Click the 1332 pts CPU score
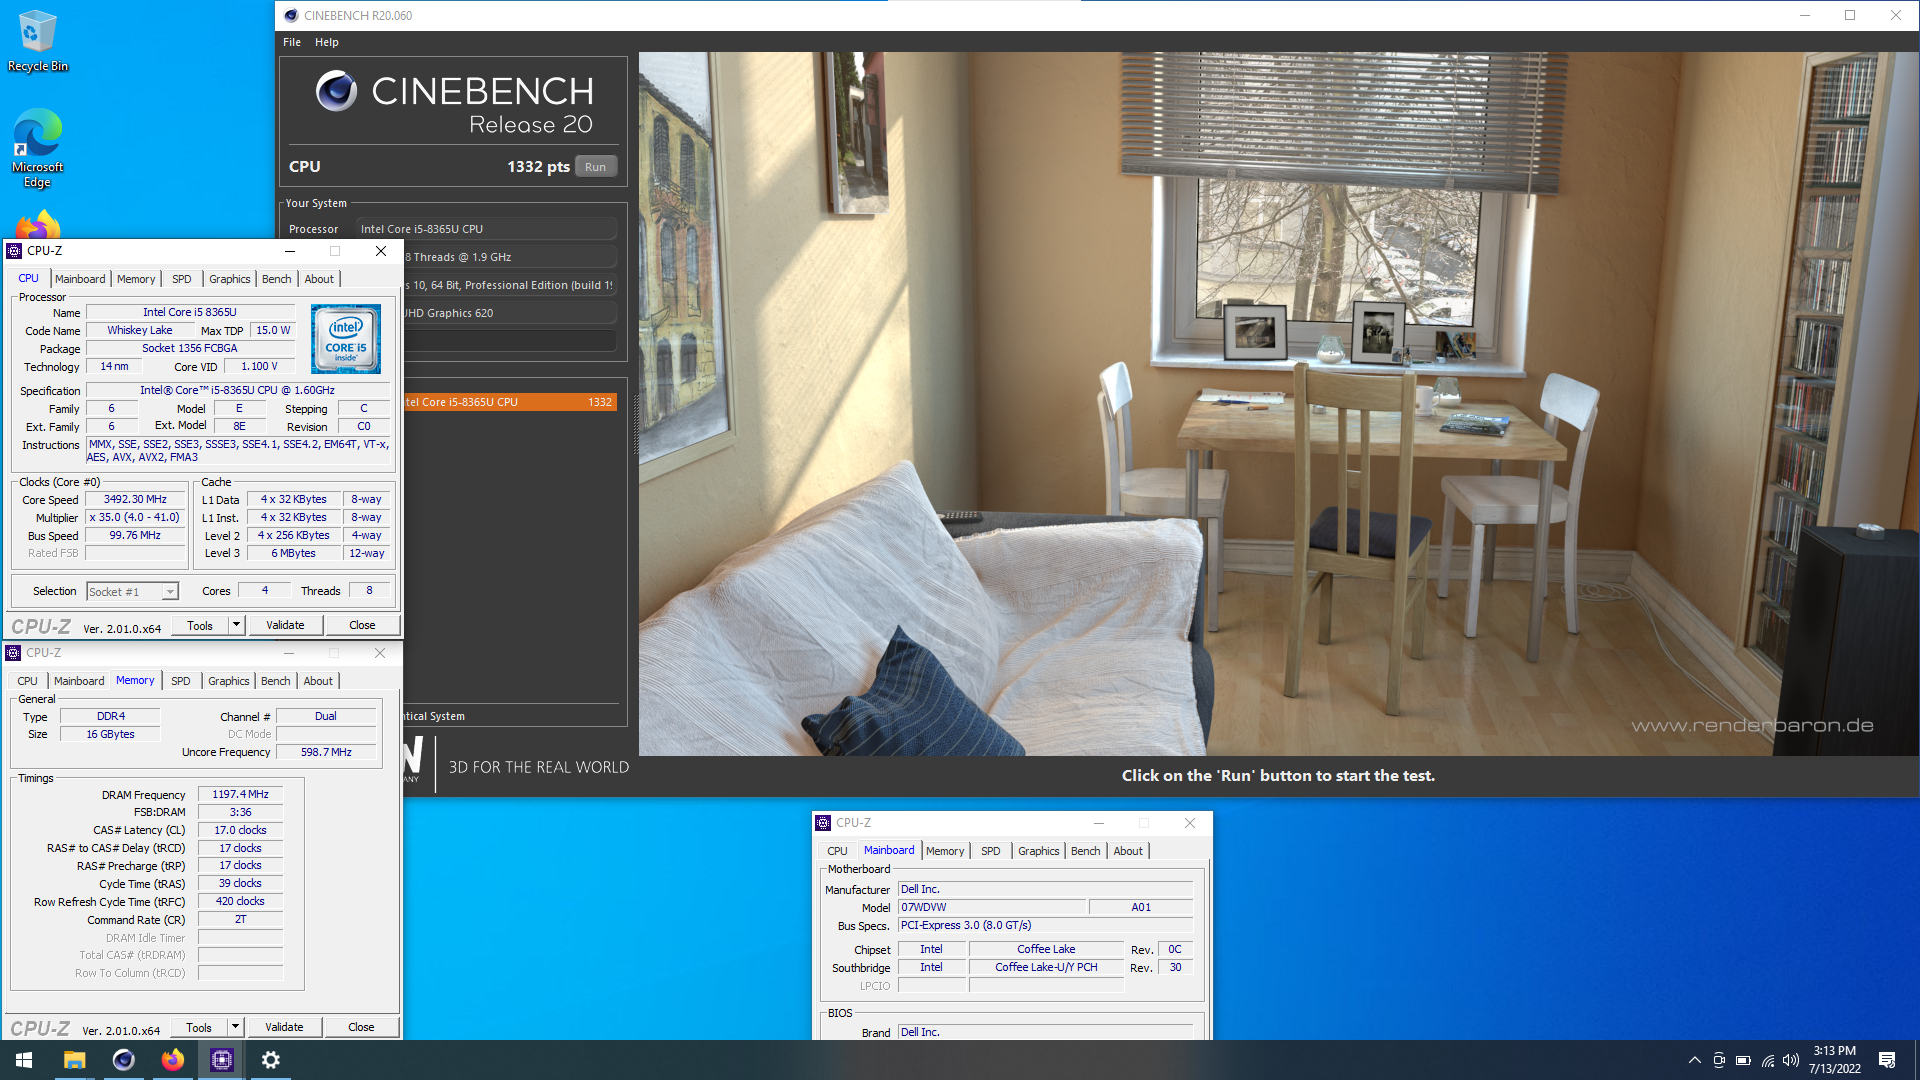This screenshot has height=1080, width=1920. click(x=538, y=167)
